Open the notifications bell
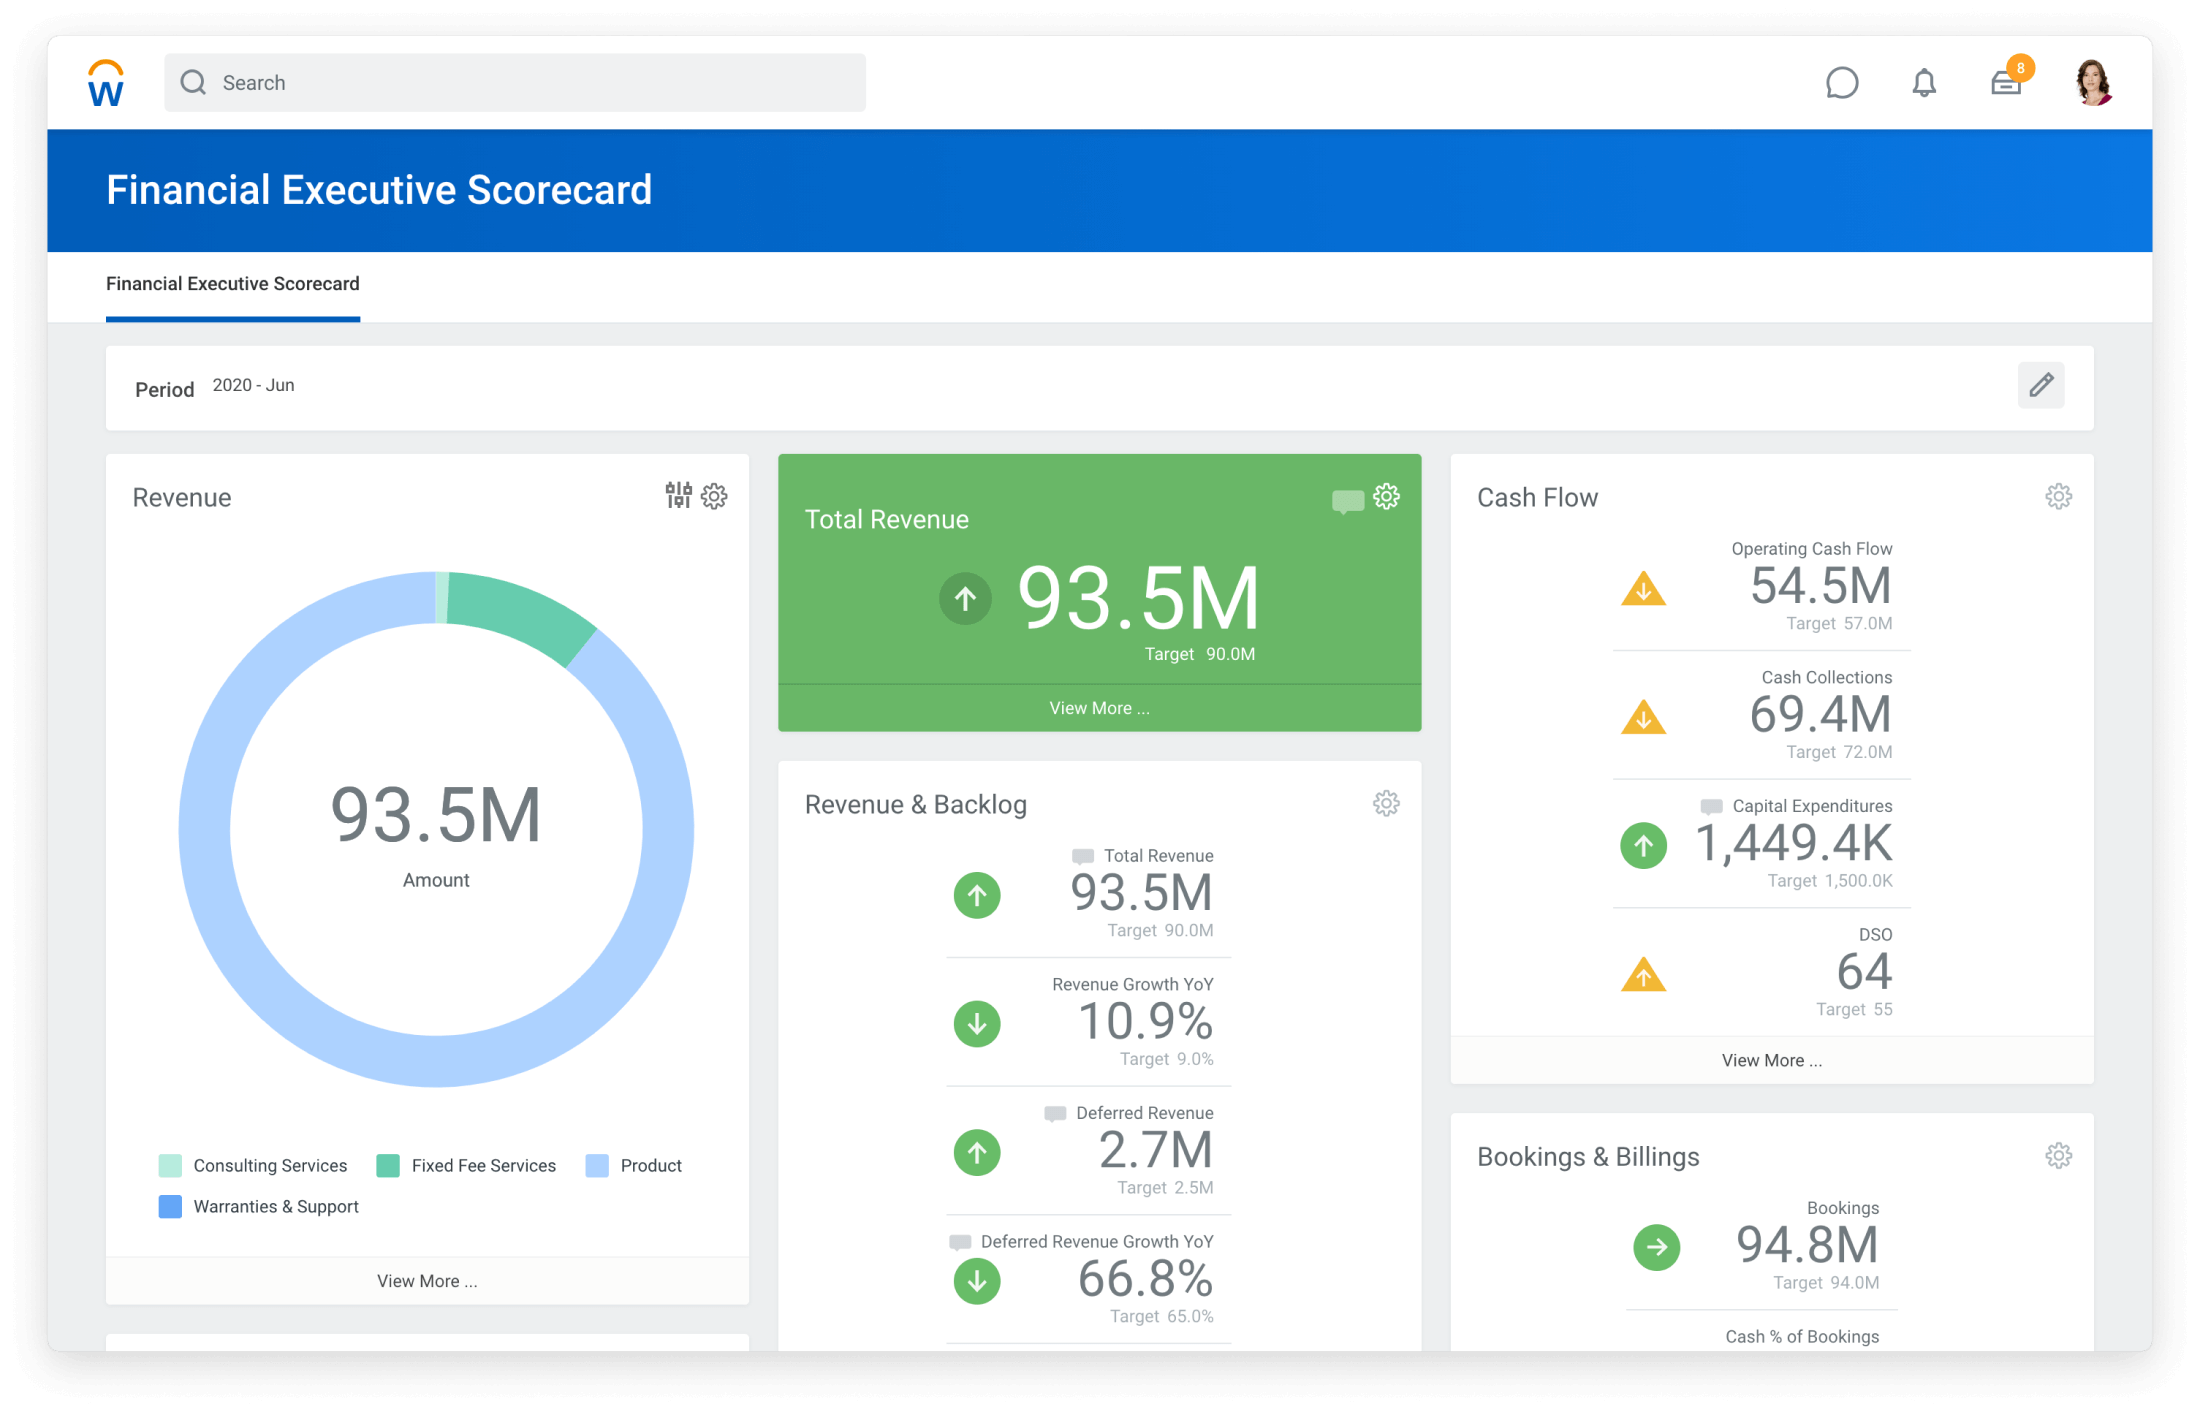Viewport: 2200px width, 1411px height. click(1923, 83)
